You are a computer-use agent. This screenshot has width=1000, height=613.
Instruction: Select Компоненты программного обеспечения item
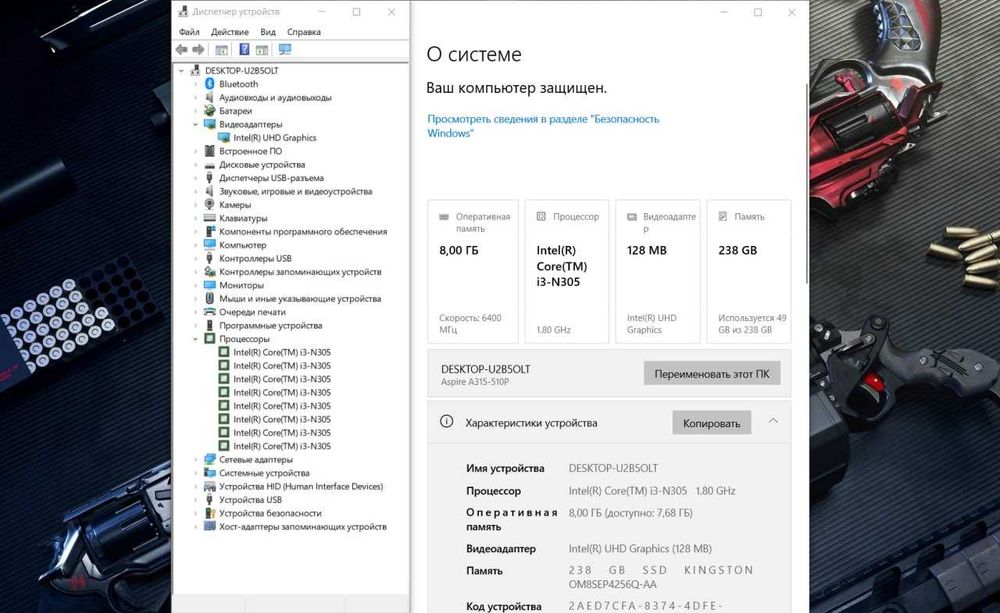[303, 231]
